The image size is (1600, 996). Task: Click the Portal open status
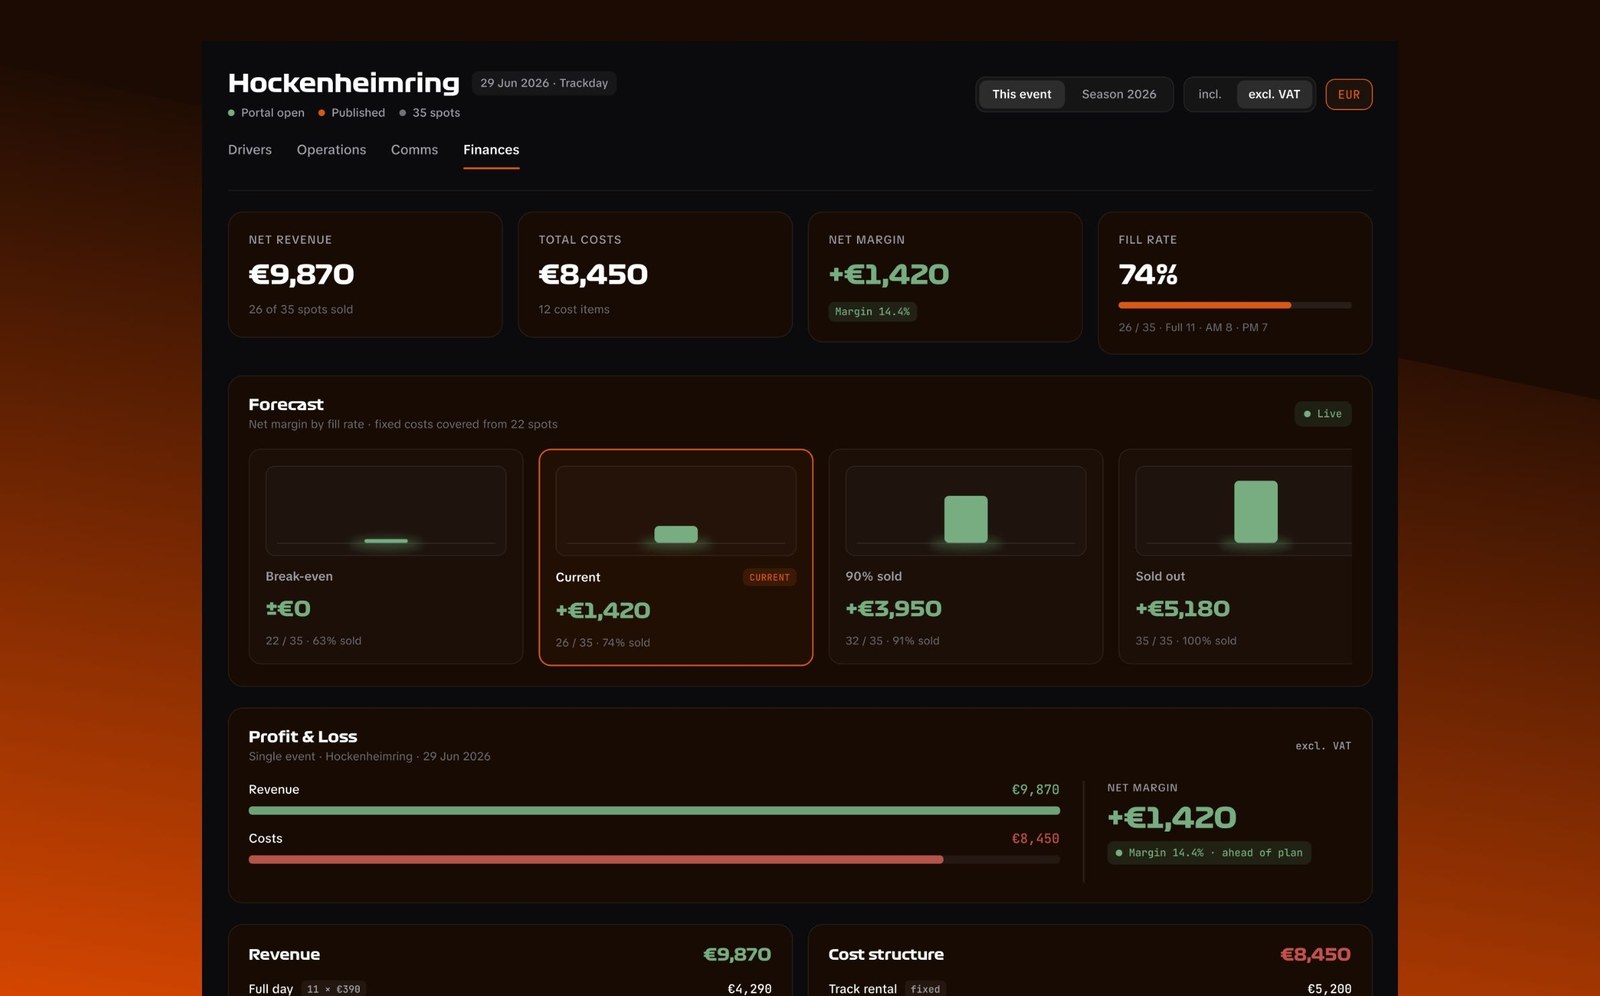coord(266,113)
